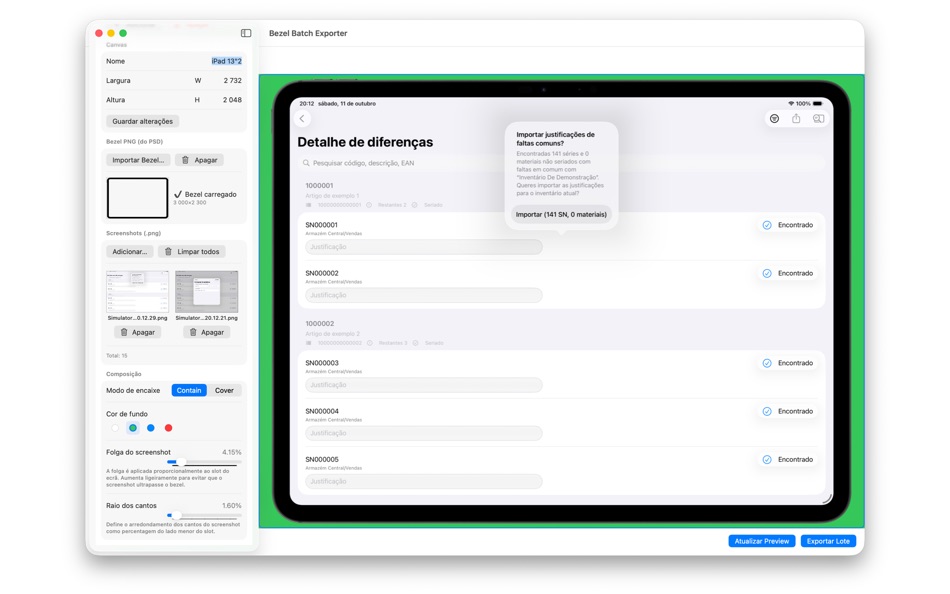Toggle the Encontrado status for SN000001
This screenshot has width=950, height=594.
pos(766,225)
